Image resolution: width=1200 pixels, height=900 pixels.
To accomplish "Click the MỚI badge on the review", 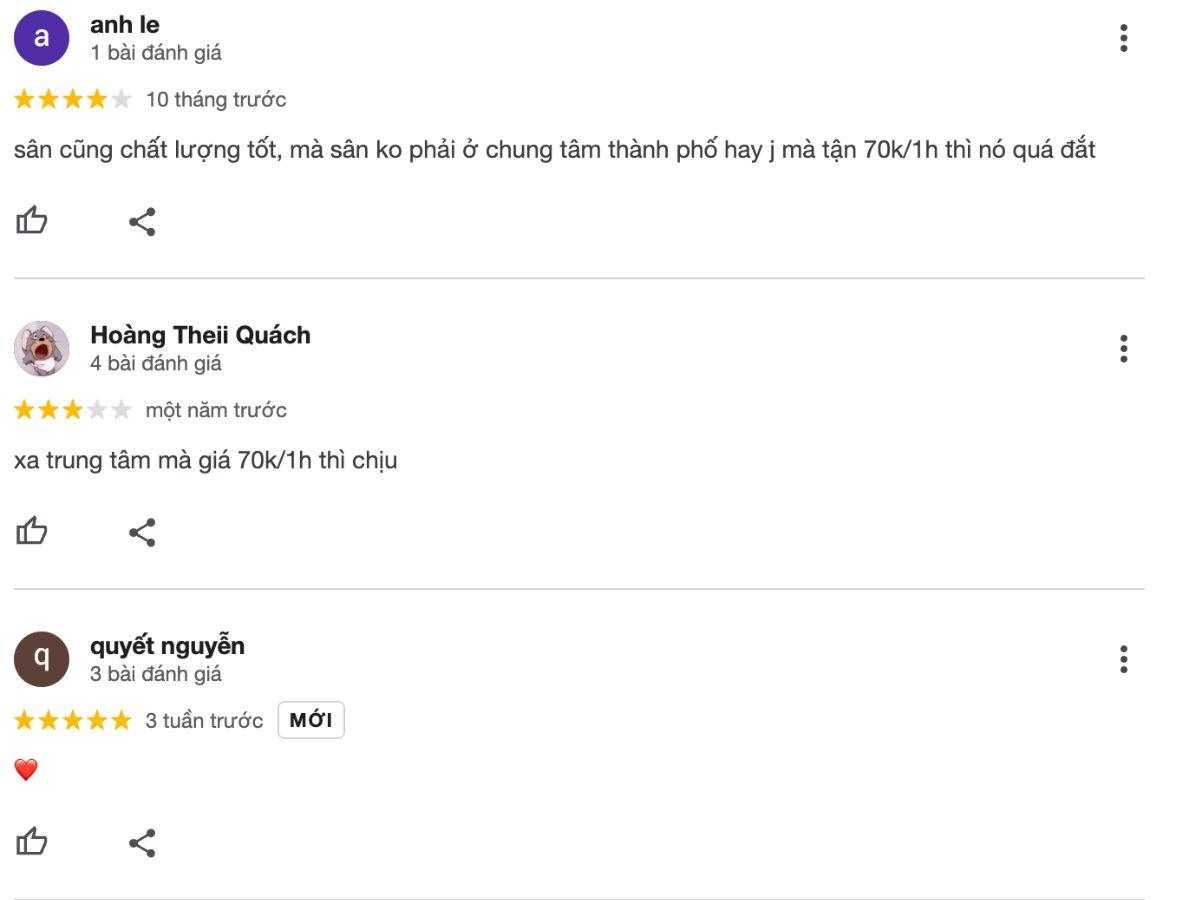I will click(x=311, y=721).
